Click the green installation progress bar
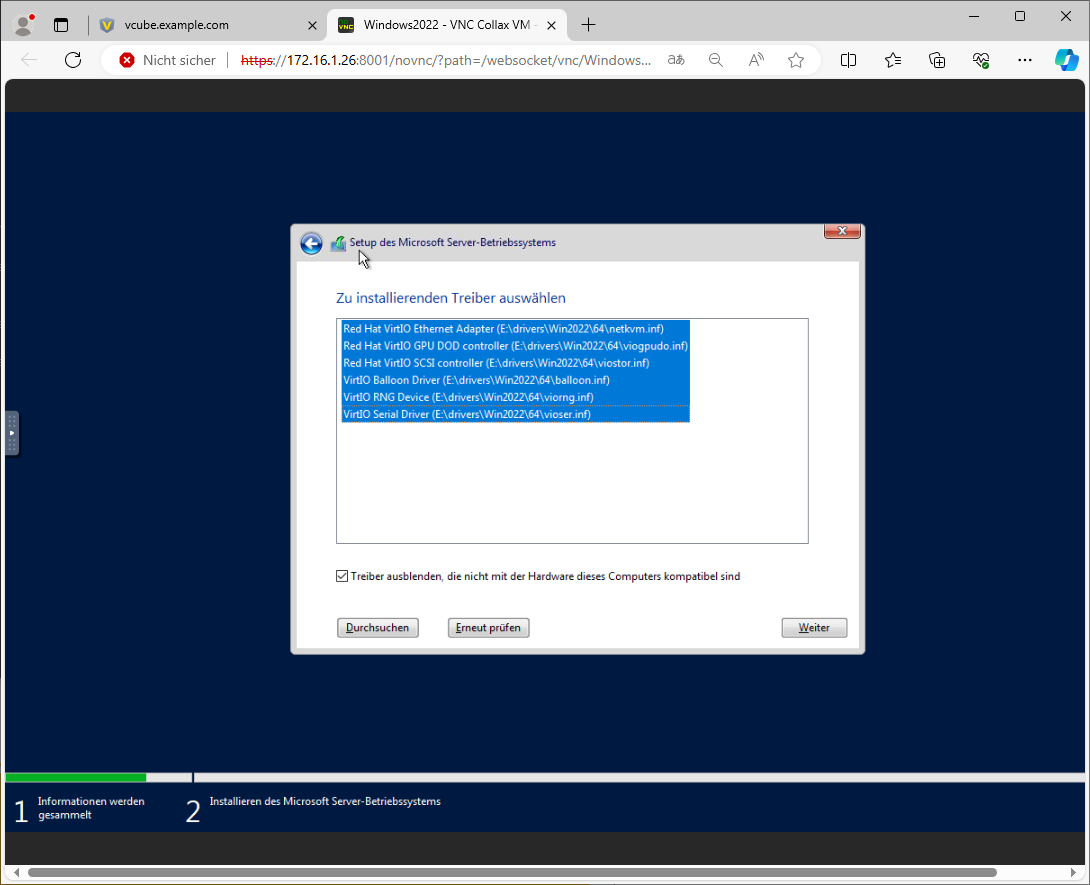The height and width of the screenshot is (885, 1090). (x=76, y=777)
